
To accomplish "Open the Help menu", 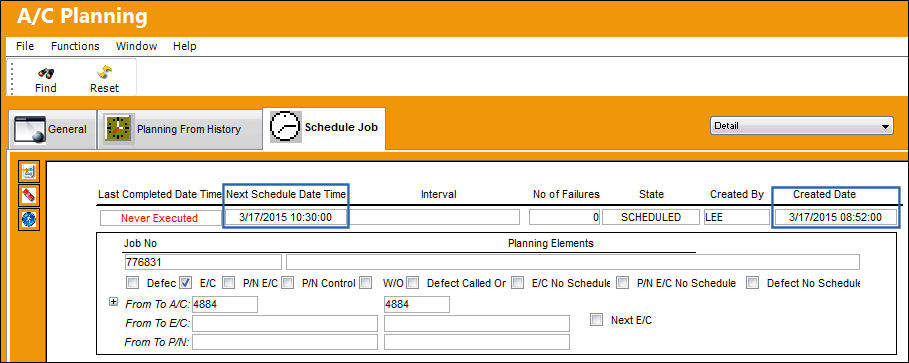I will click(184, 46).
